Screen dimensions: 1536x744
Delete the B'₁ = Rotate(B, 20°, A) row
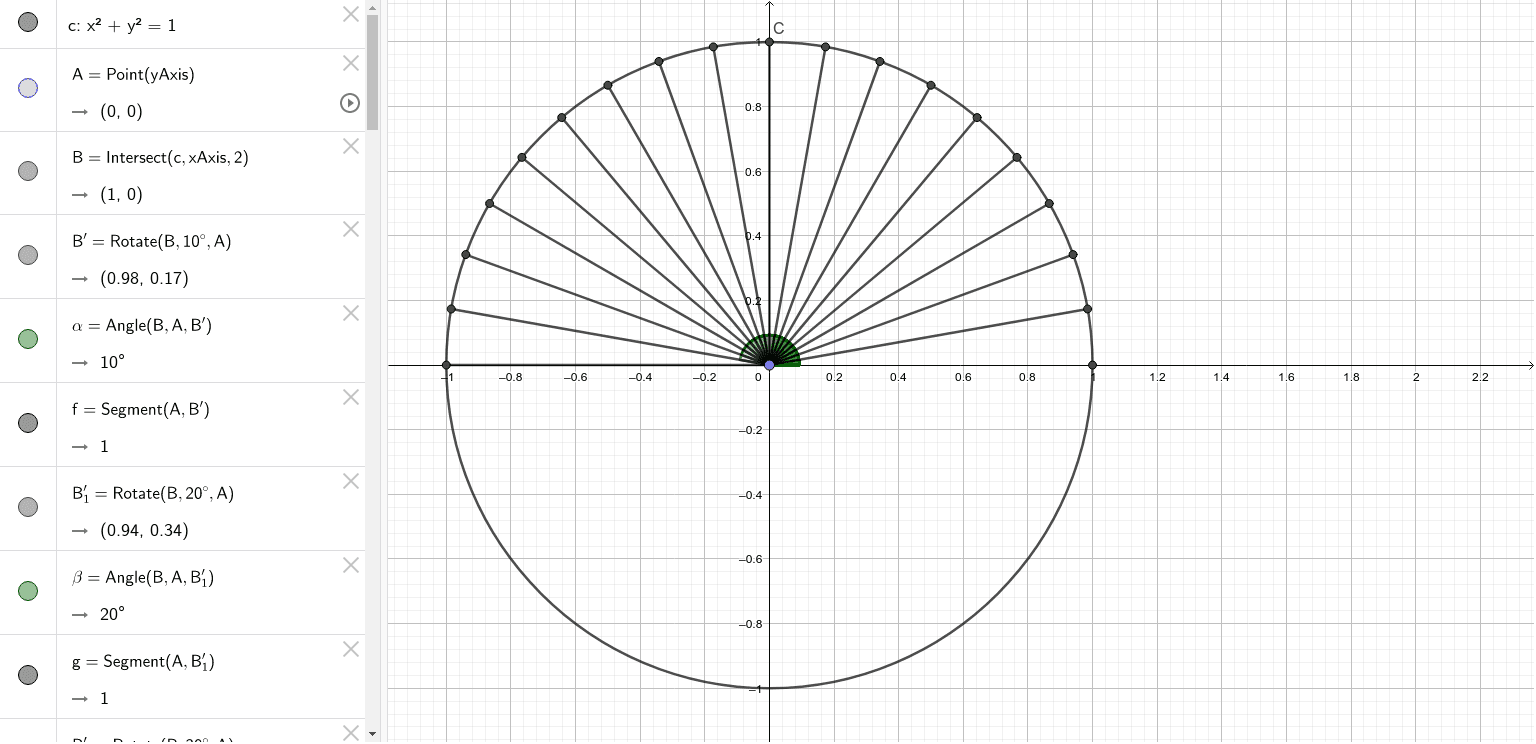click(350, 481)
